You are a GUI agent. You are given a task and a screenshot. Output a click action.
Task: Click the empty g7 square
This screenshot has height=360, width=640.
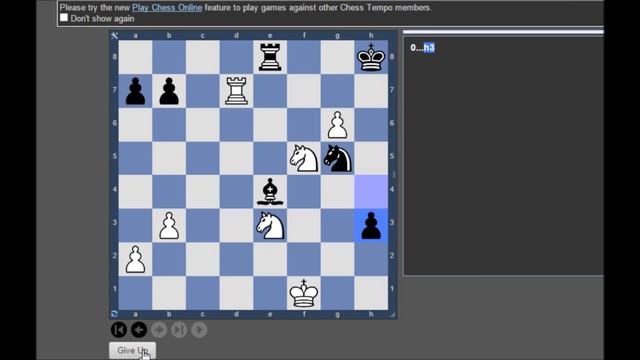click(338, 91)
